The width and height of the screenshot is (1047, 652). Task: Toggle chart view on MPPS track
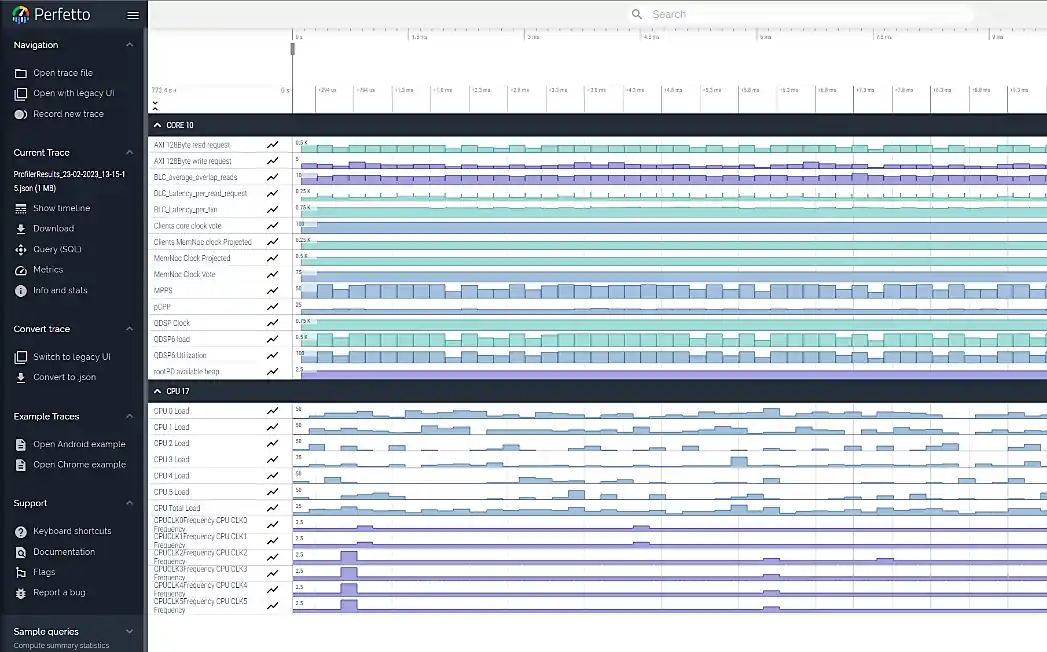273,290
